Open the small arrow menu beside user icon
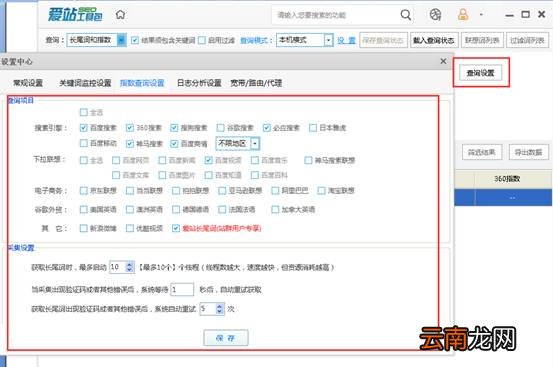 (x=481, y=15)
